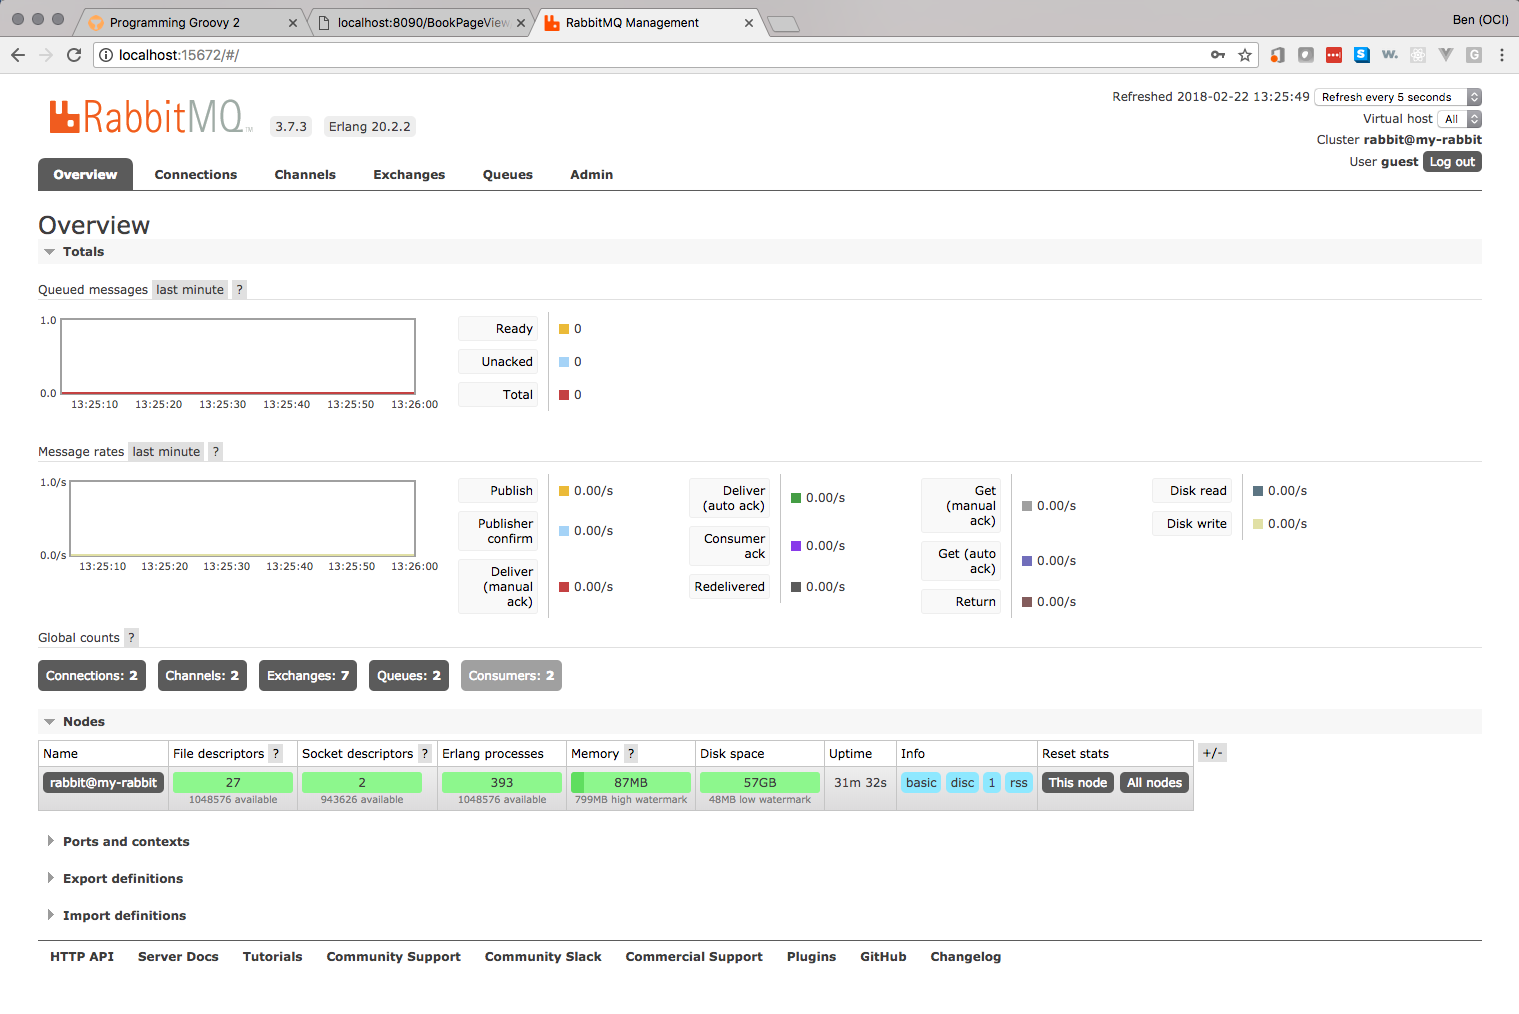1519x1014 pixels.
Task: Log out of guest user
Action: [1452, 162]
